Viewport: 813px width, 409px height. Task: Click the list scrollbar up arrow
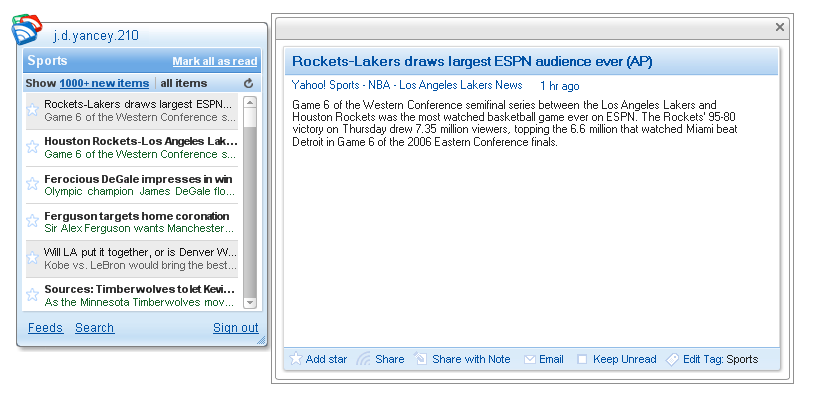250,103
